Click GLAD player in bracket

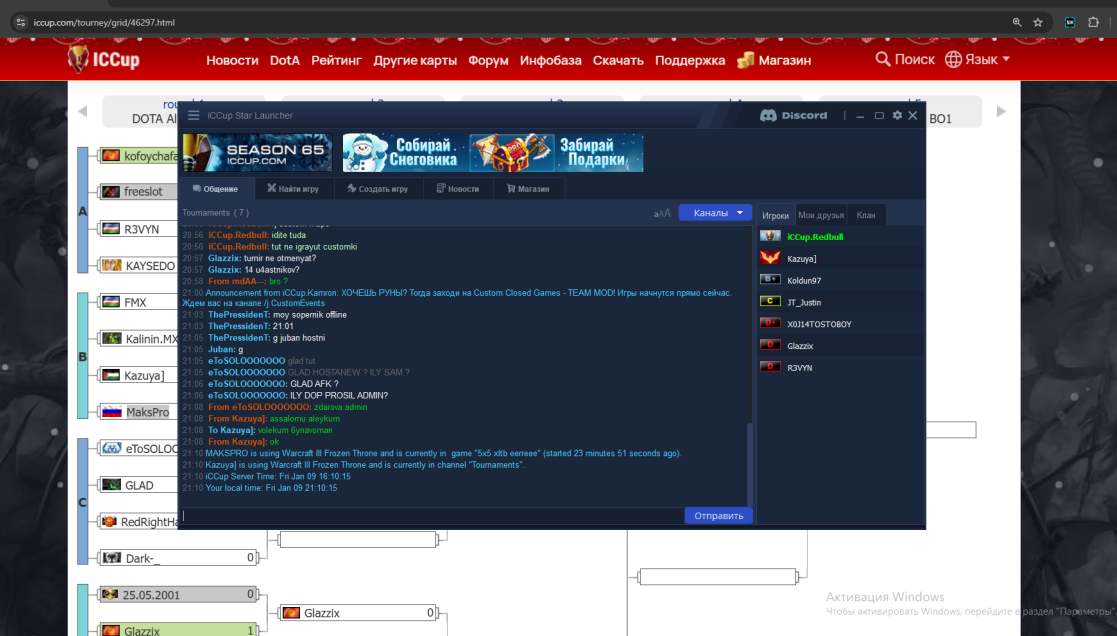click(x=138, y=485)
